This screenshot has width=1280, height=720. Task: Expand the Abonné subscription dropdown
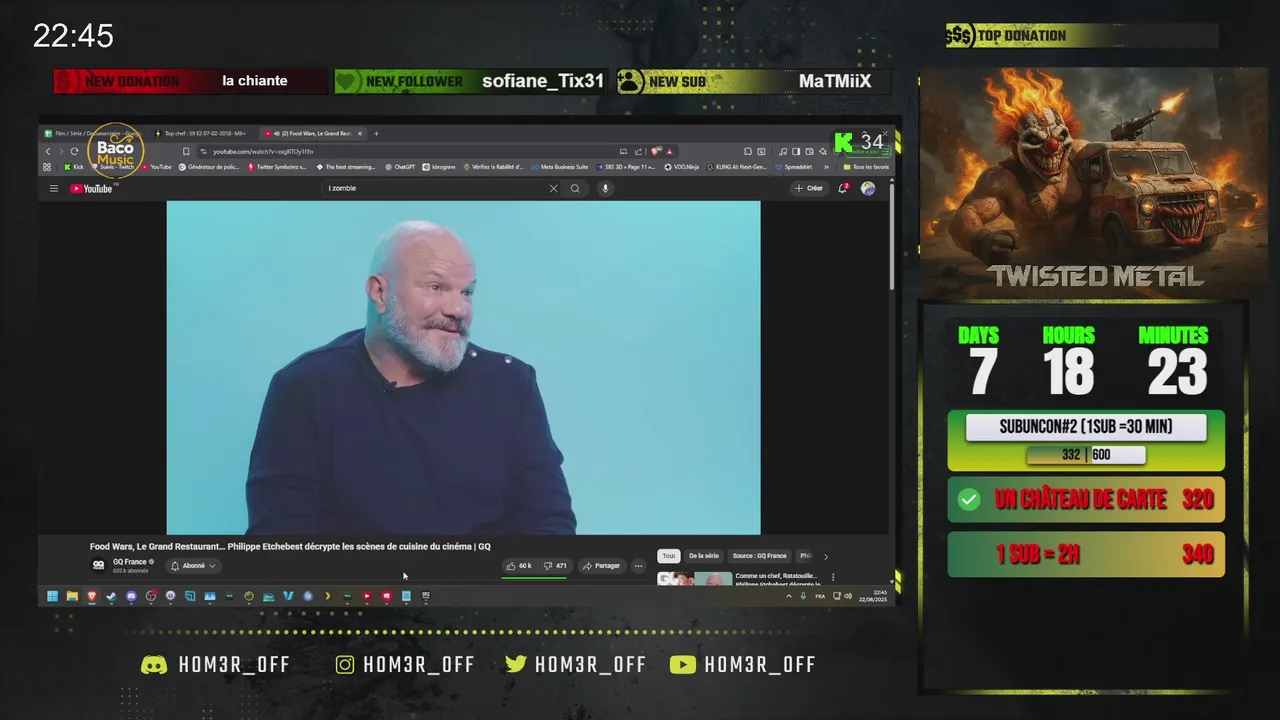tap(193, 566)
